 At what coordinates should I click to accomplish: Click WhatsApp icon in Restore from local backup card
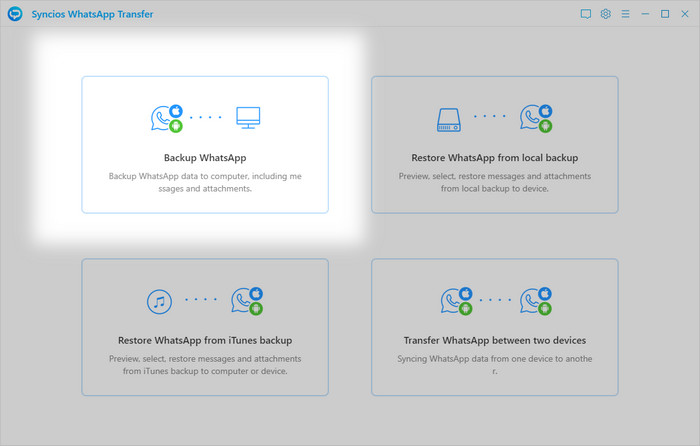pyautogui.click(x=536, y=118)
